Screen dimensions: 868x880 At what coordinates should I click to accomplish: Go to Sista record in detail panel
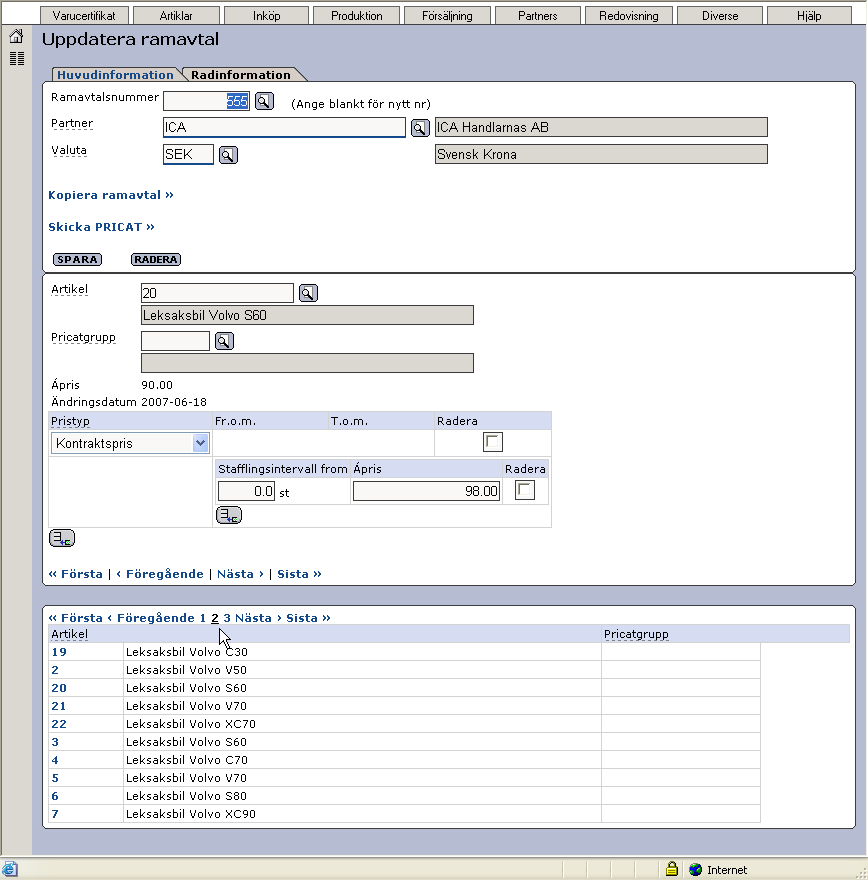[x=299, y=574]
